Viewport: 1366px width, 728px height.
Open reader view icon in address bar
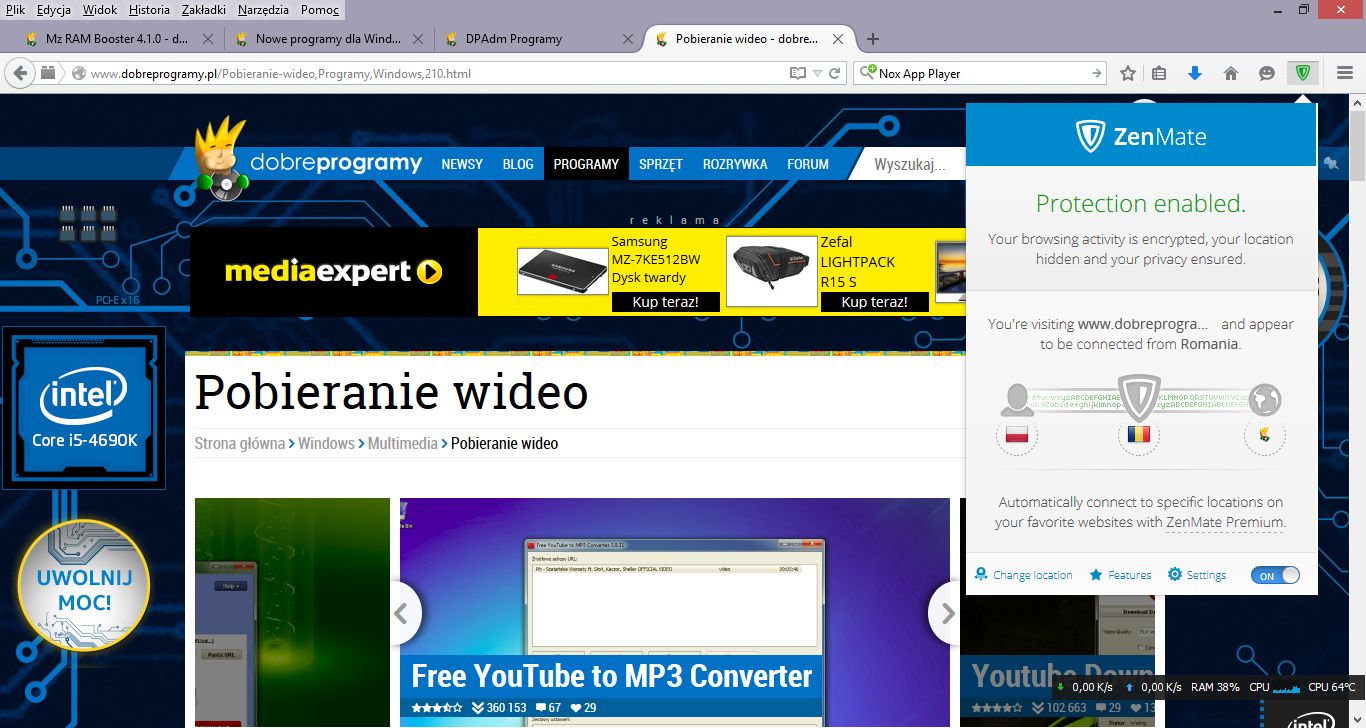click(797, 73)
